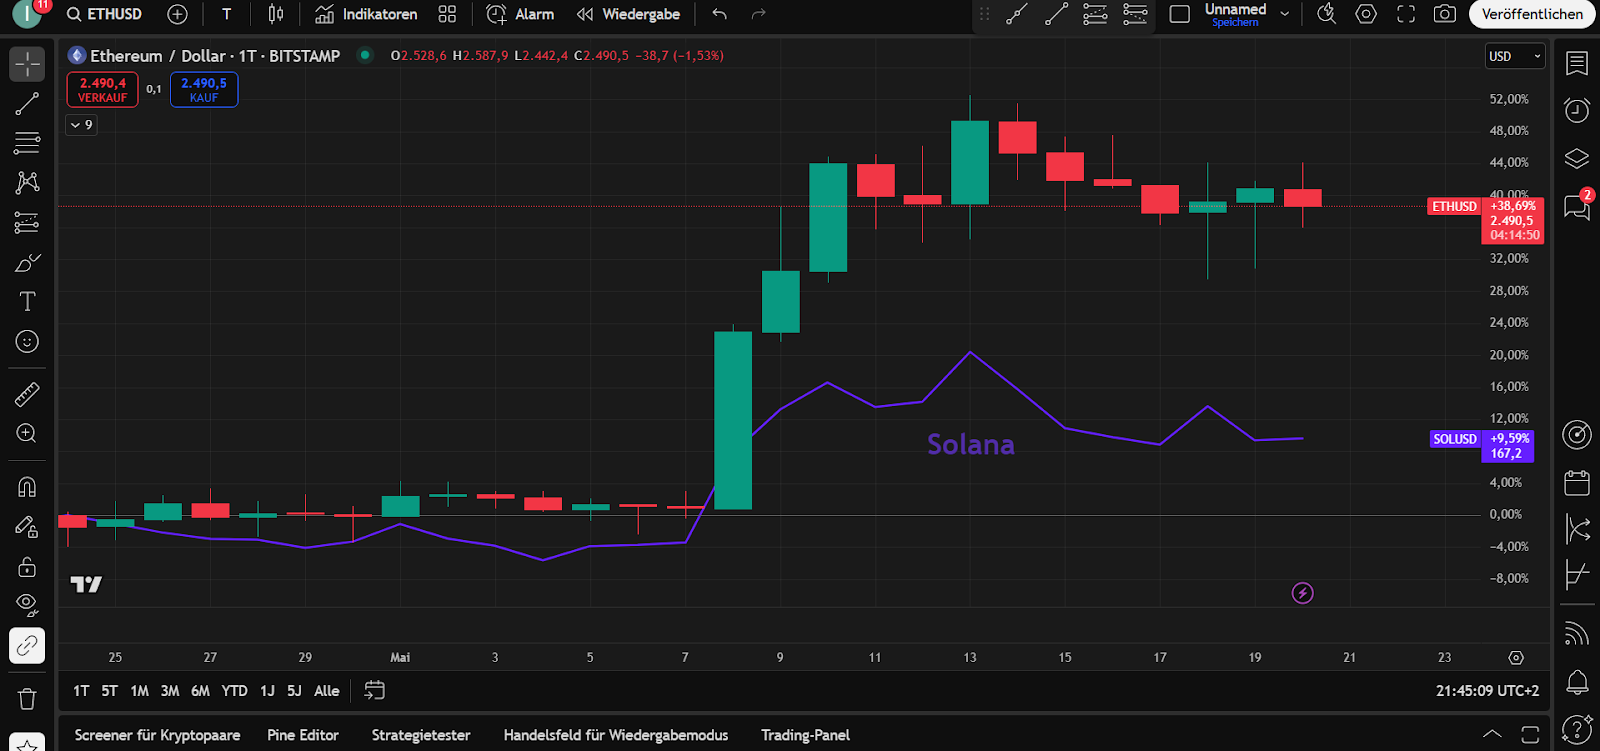The image size is (1600, 751).
Task: Open chart settings hexagon icon
Action: click(1366, 14)
